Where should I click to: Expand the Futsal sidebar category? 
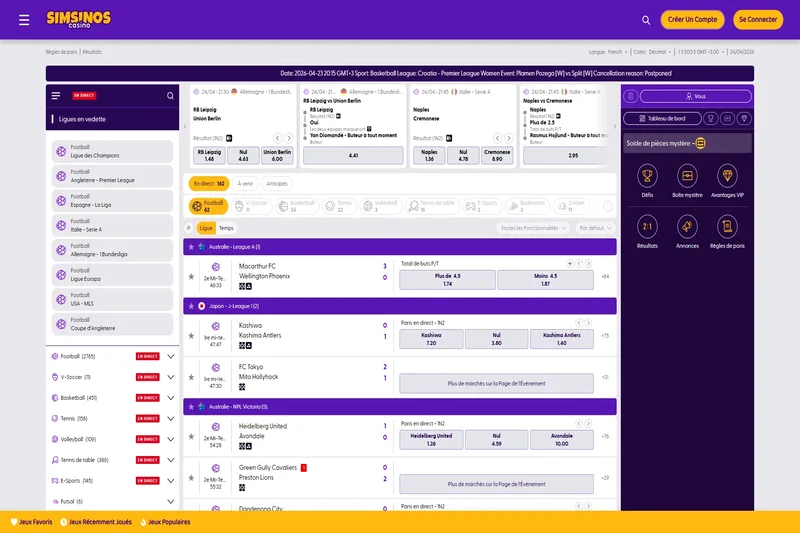(x=170, y=501)
